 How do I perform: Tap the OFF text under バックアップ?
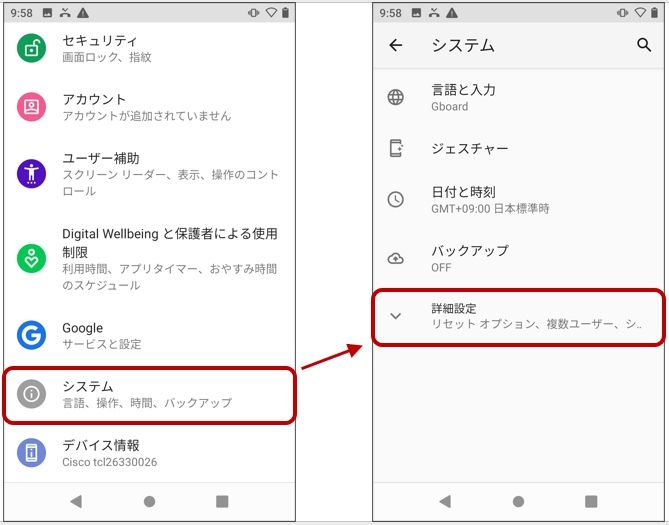(441, 268)
